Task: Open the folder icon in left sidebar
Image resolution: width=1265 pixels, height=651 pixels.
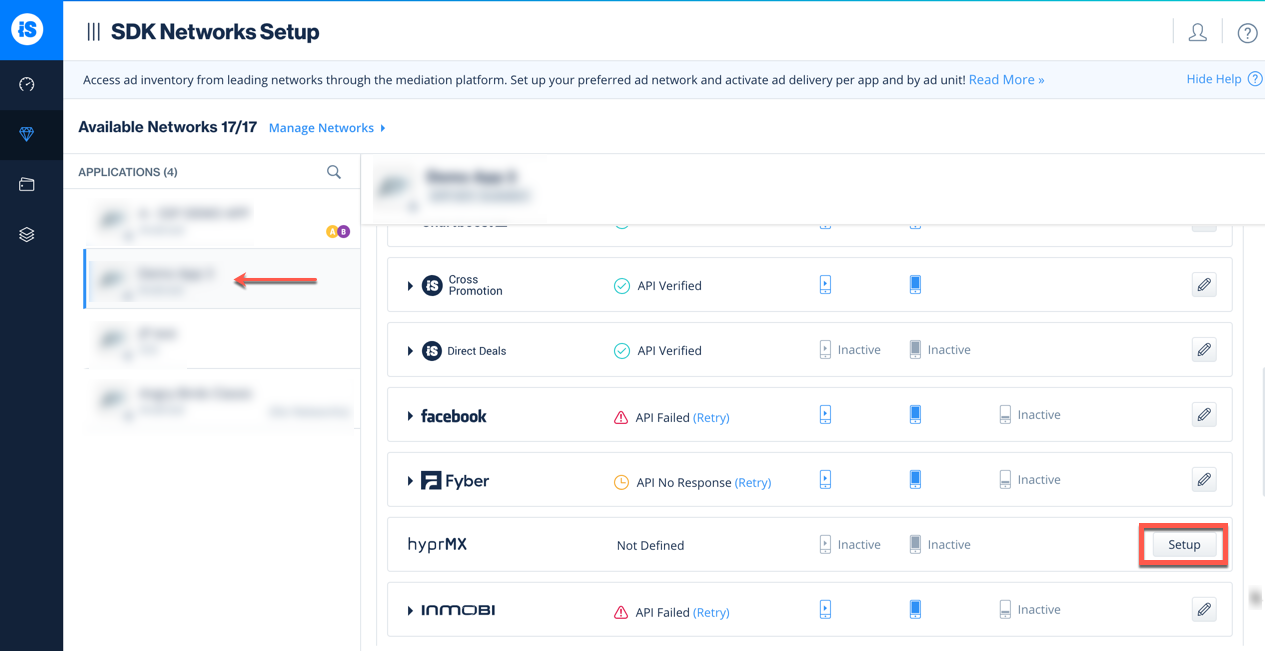Action: point(27,185)
